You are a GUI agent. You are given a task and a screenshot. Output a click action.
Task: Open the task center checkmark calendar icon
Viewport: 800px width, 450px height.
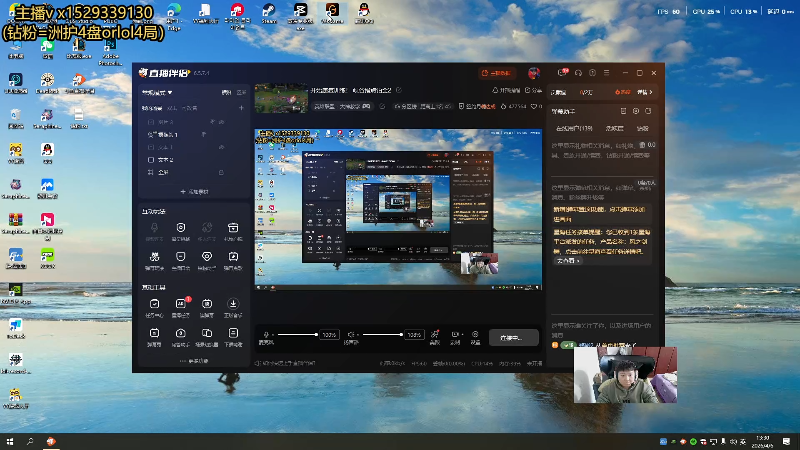pyautogui.click(x=154, y=304)
